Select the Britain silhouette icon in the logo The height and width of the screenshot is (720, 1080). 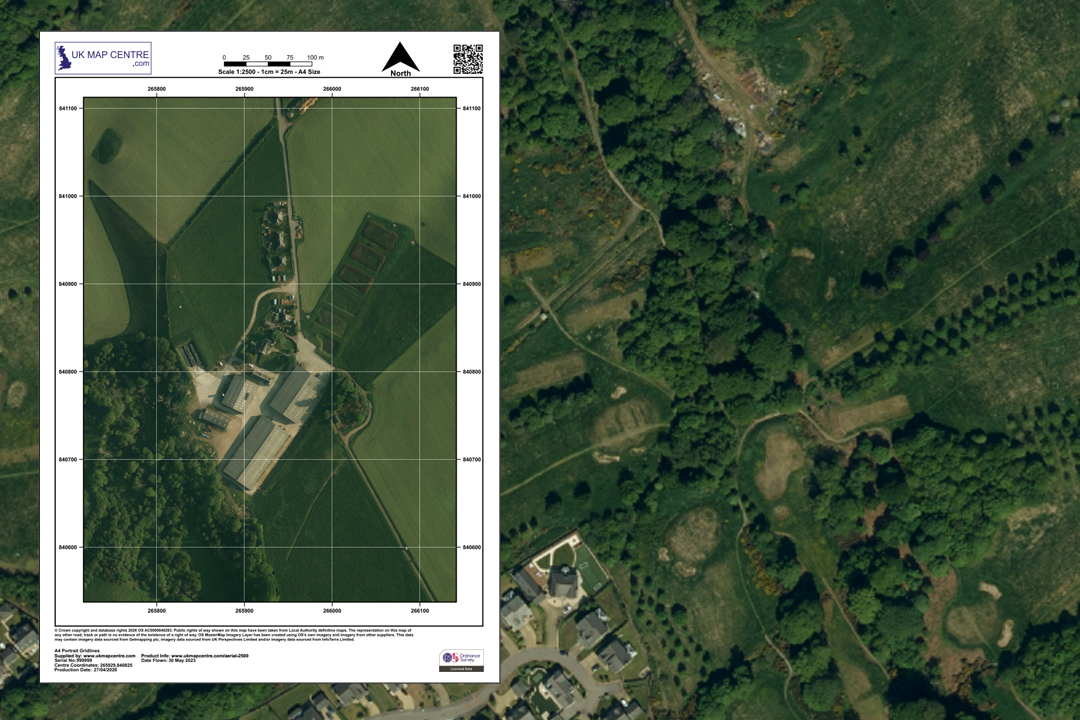click(65, 56)
